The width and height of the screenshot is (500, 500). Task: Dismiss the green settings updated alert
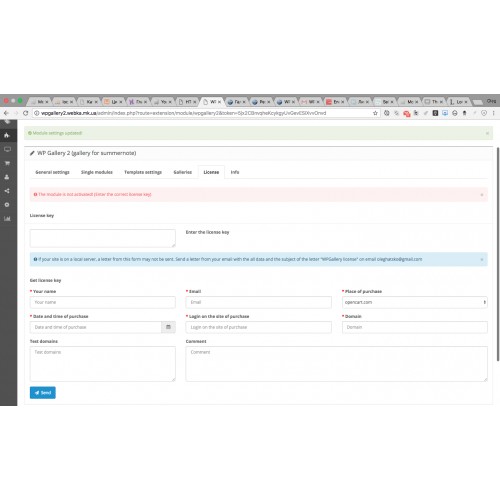(x=487, y=133)
